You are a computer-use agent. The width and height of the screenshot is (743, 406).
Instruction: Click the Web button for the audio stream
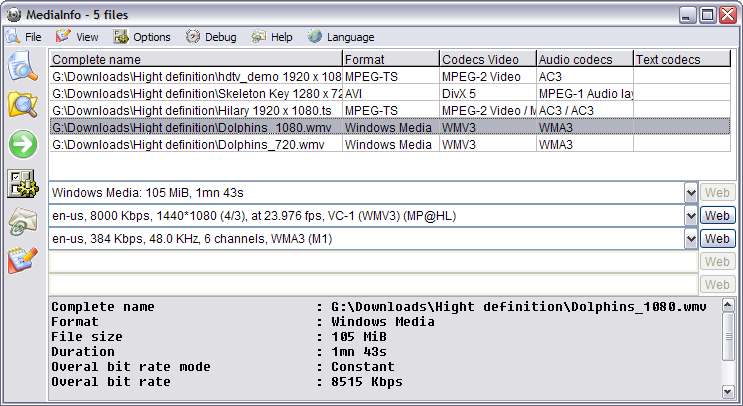coord(717,240)
